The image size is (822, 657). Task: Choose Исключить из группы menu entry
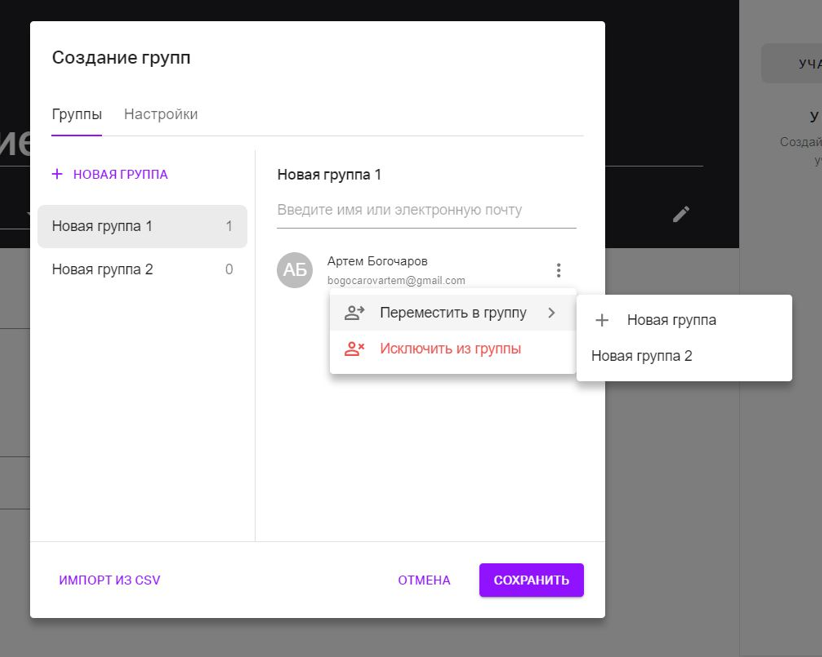pyautogui.click(x=453, y=349)
